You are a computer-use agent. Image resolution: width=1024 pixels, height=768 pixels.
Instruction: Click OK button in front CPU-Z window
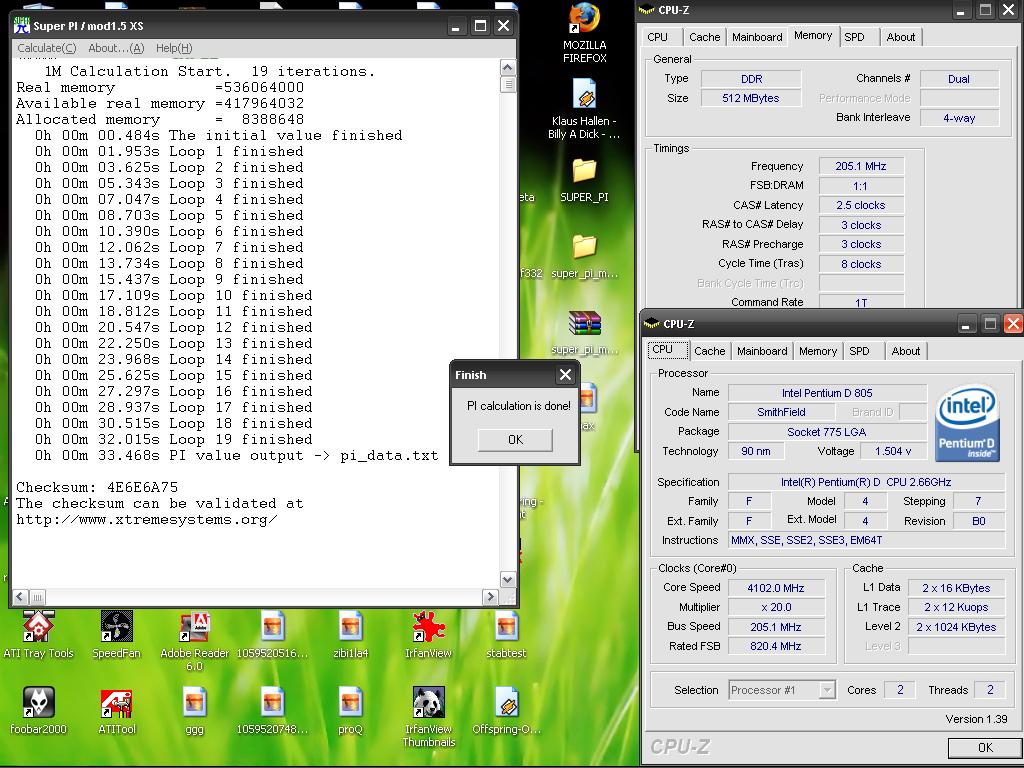985,748
